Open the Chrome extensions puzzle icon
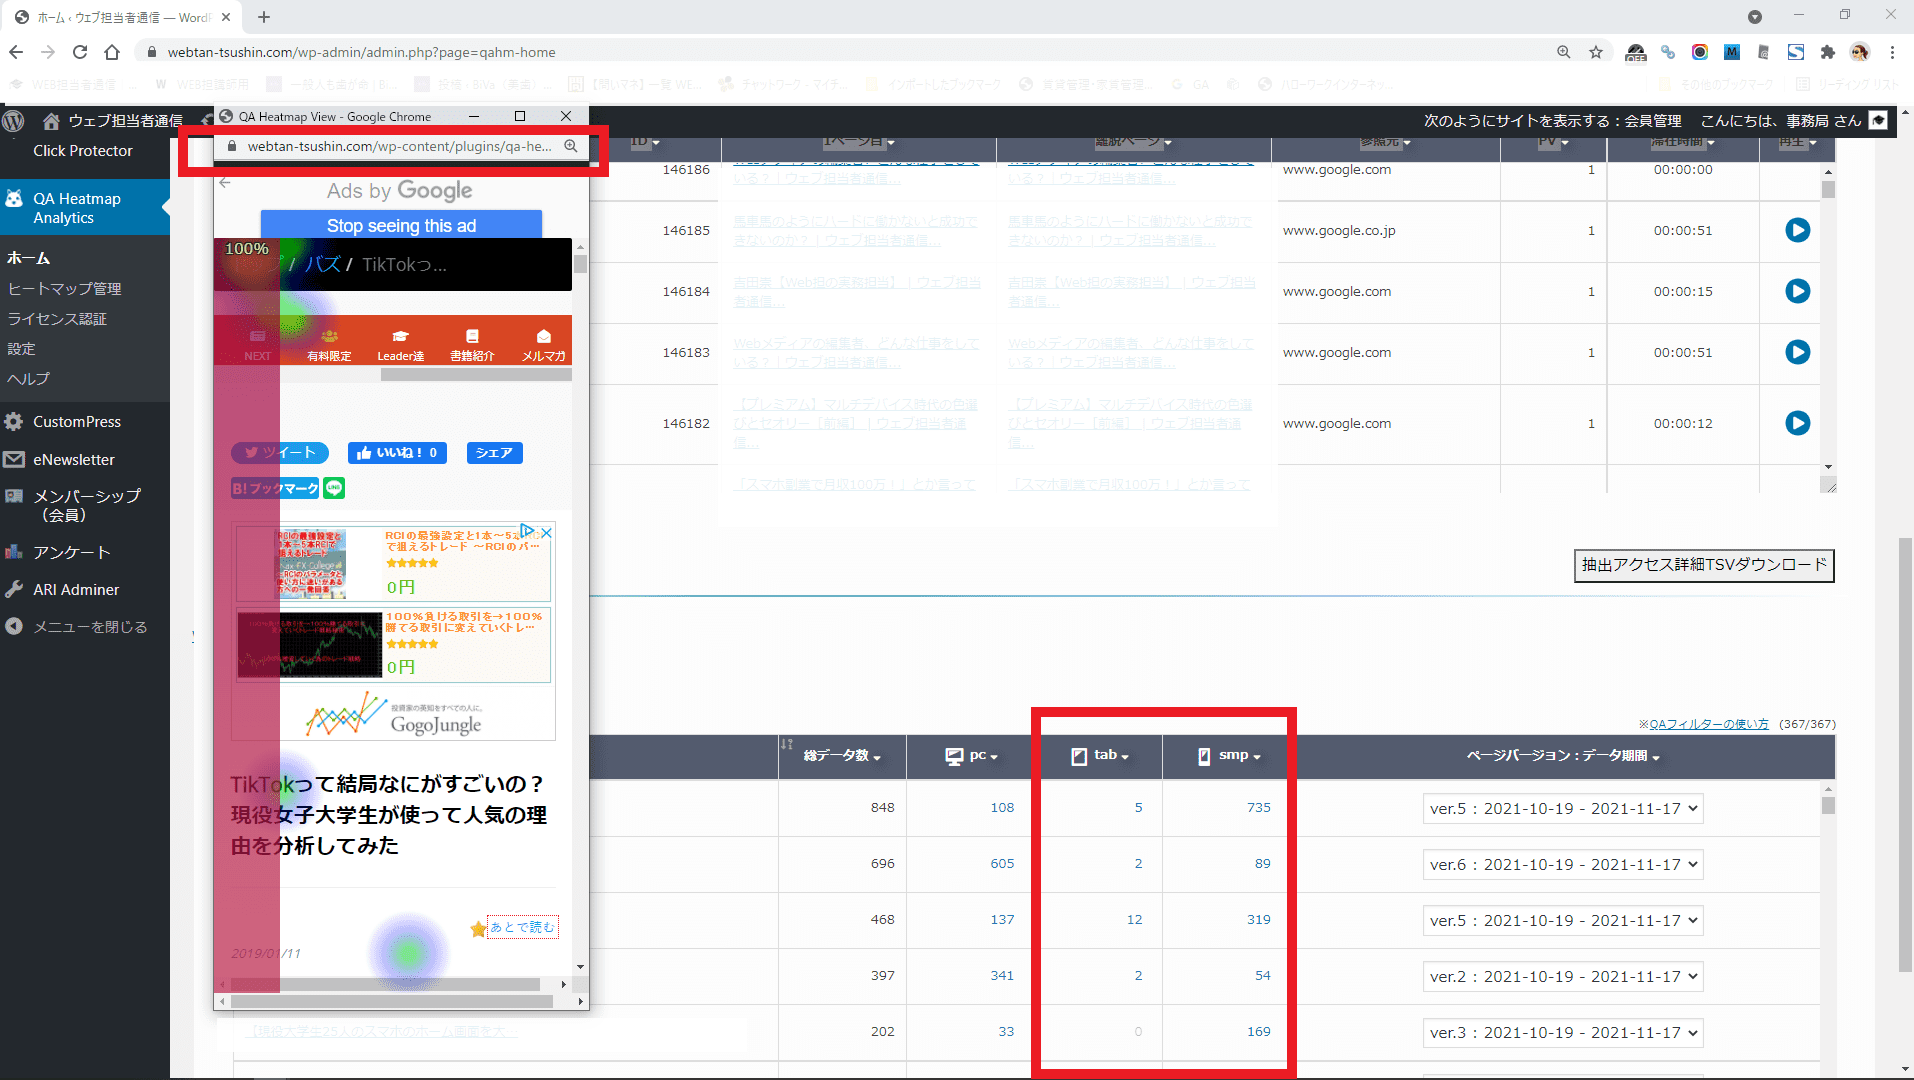 click(x=1828, y=52)
